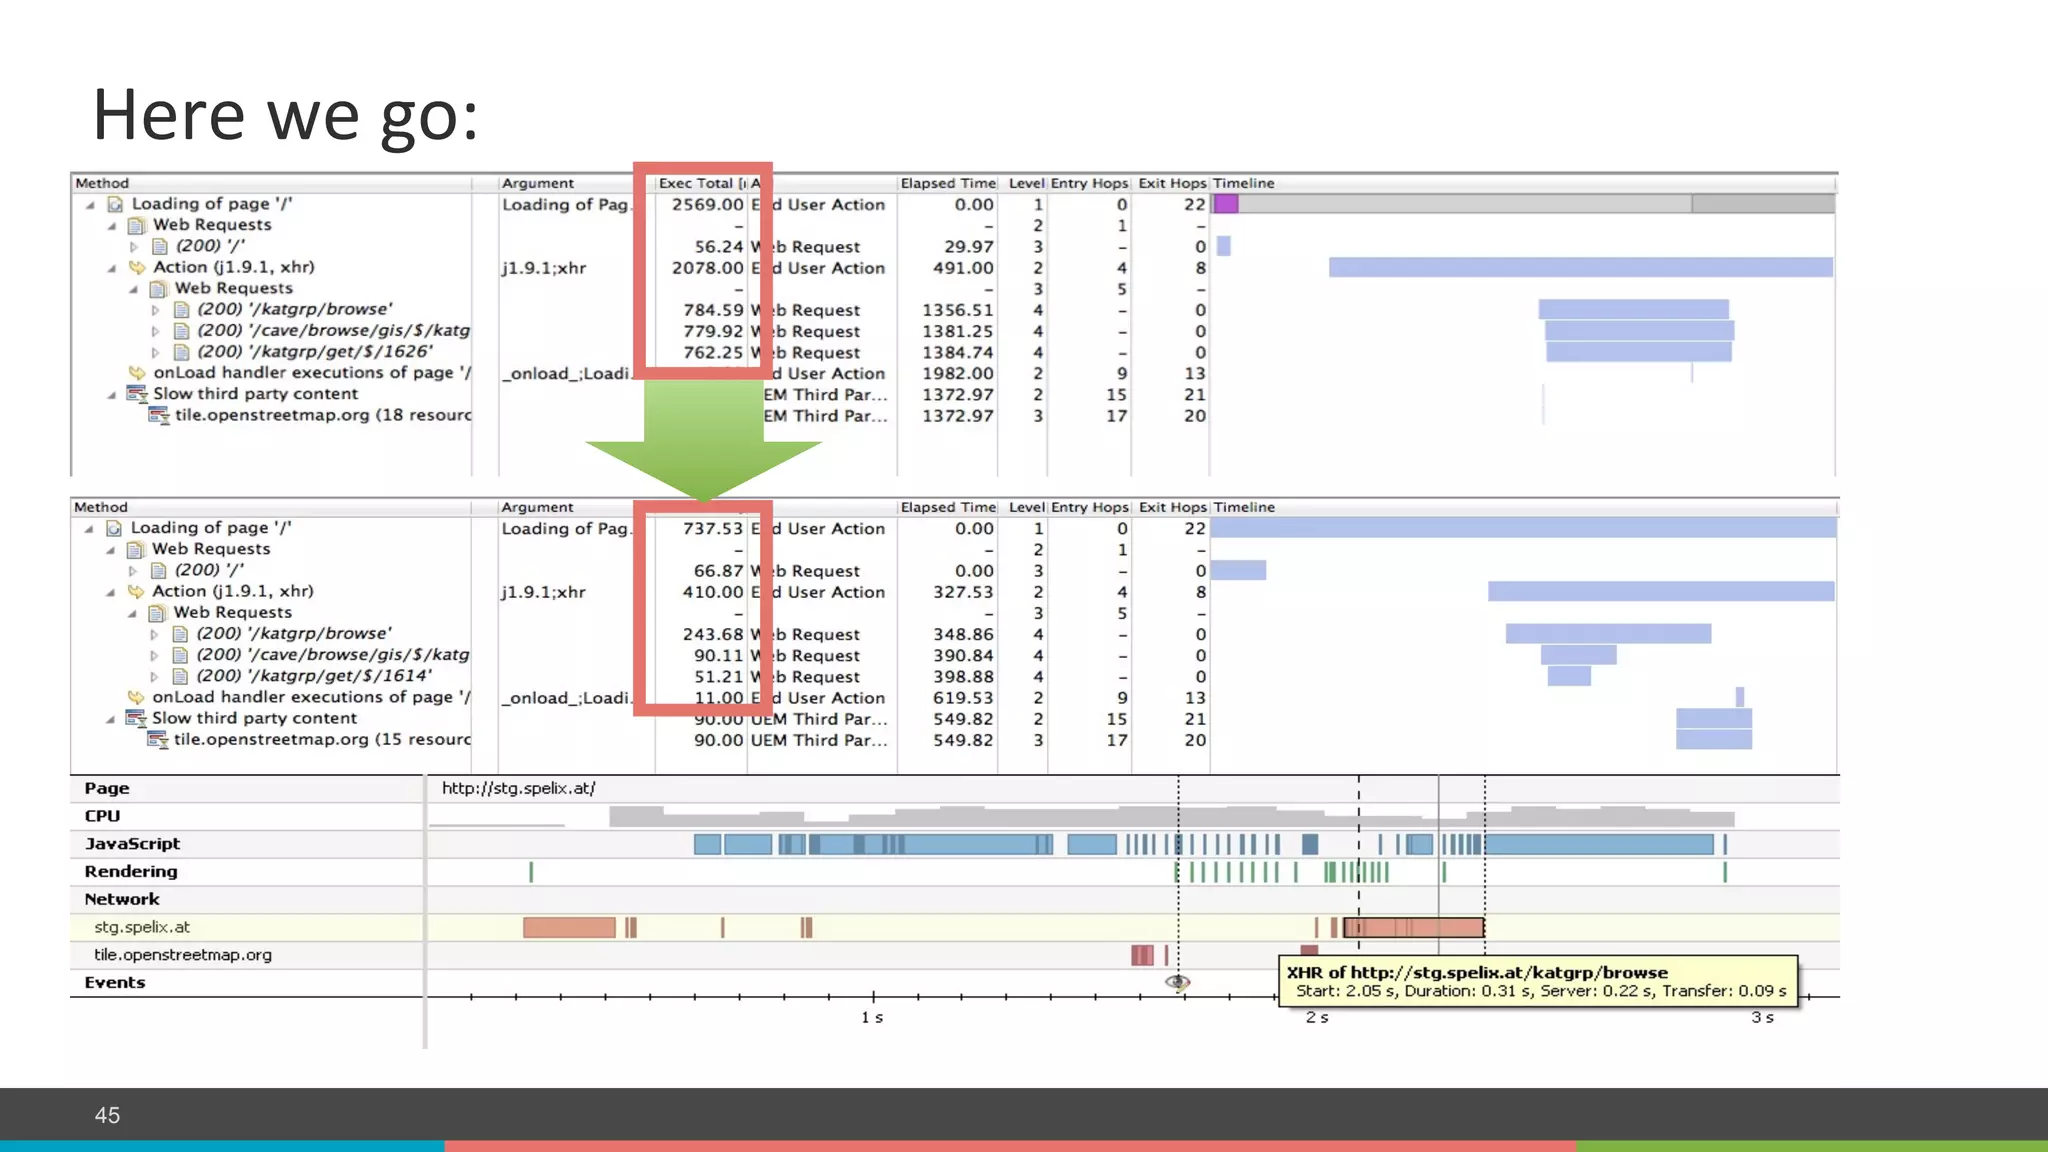Screen dimensions: 2048x1152
Task: Click the bottom table's 'Exit Hops' column header
Action: click(1171, 507)
